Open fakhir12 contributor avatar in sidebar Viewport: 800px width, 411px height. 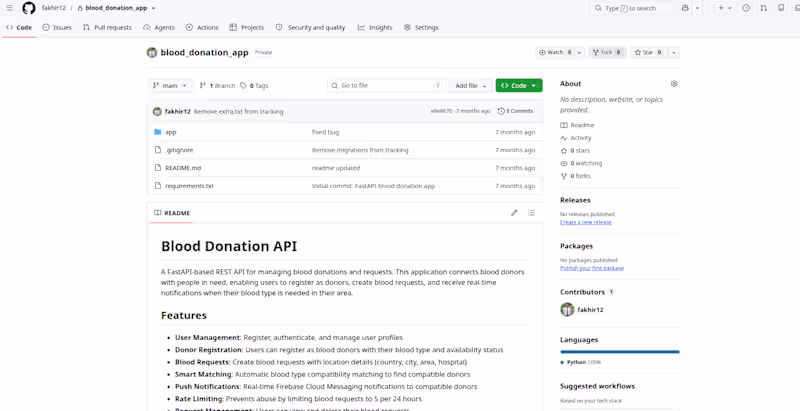coord(567,310)
